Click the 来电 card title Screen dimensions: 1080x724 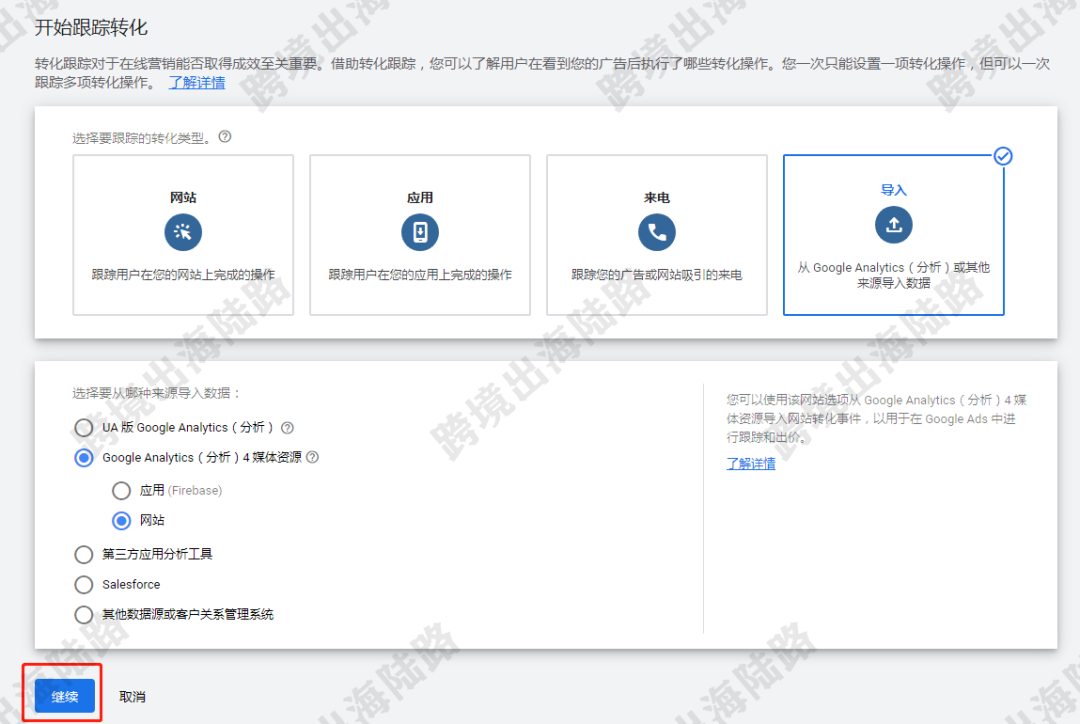click(x=656, y=198)
